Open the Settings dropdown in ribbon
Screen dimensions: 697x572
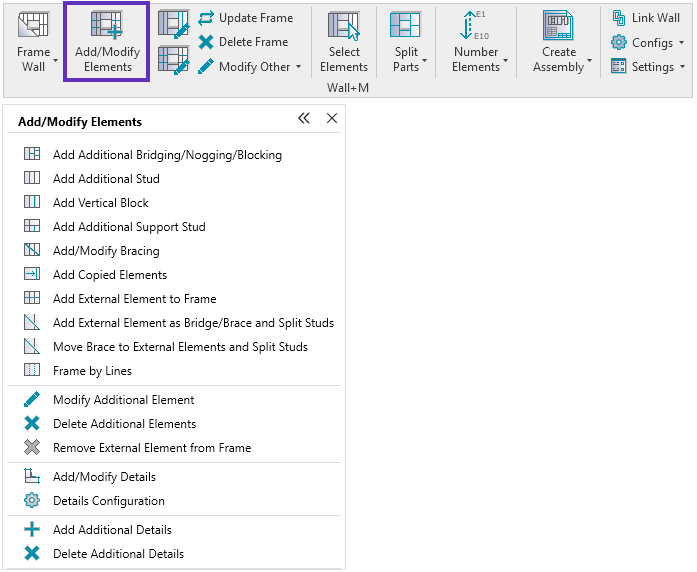(x=649, y=67)
